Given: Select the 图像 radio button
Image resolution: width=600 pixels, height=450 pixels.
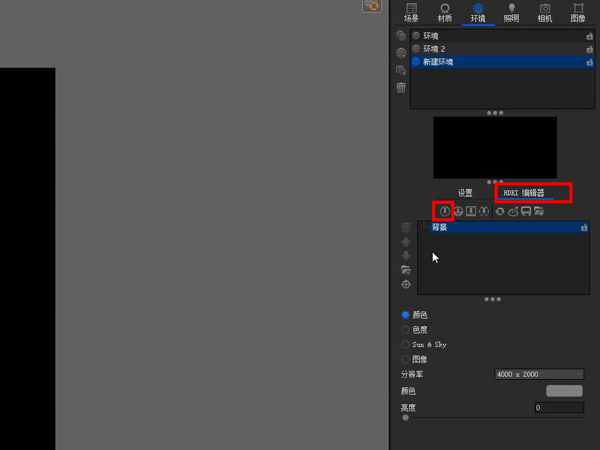Looking at the screenshot, I should 406,359.
